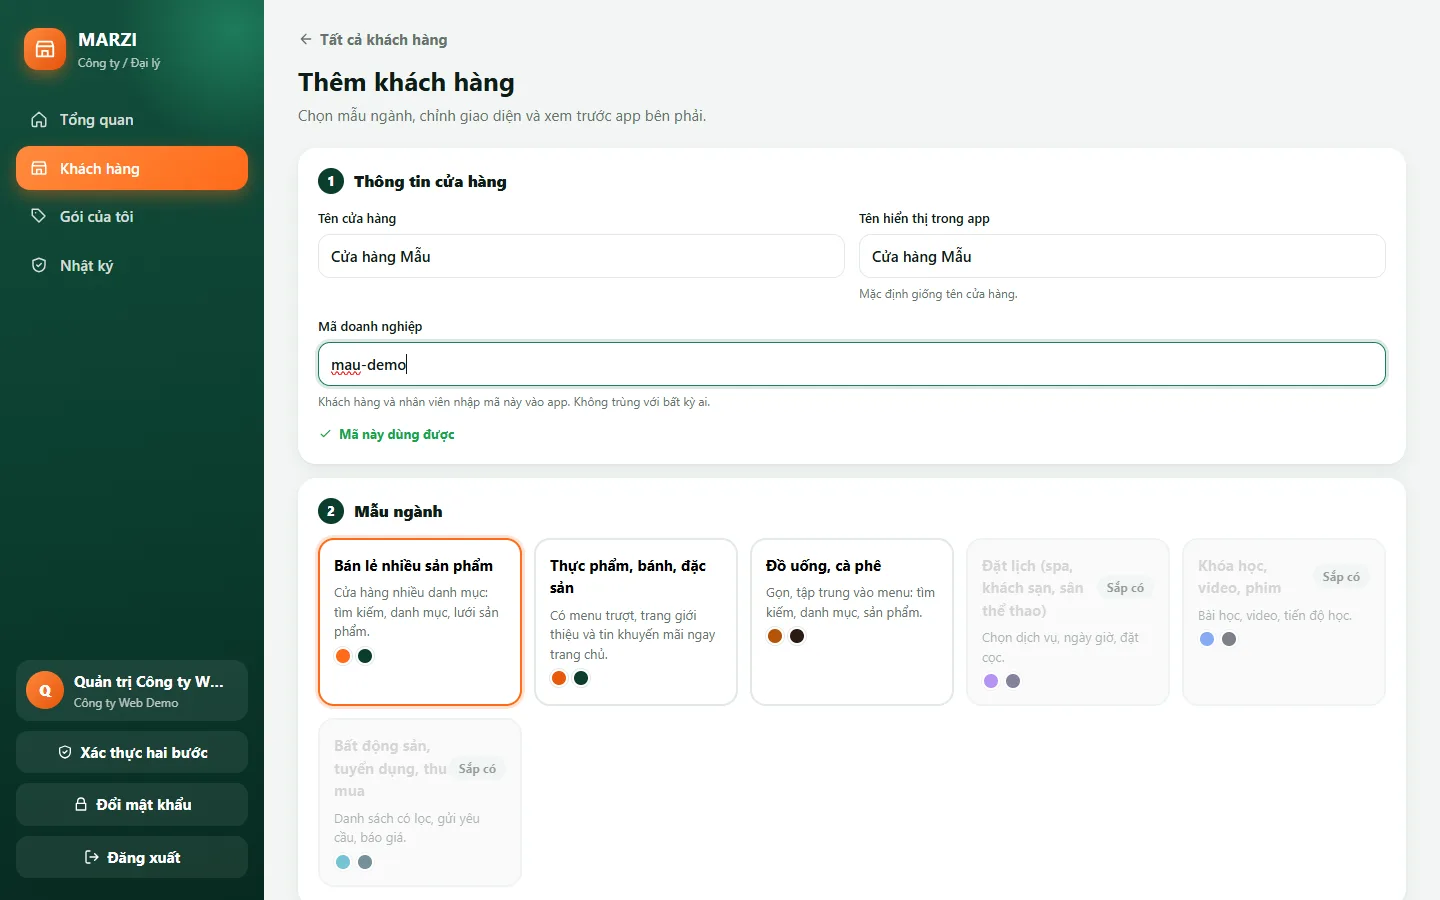
Task: Select the brown swatch in Đồ uống card
Action: pos(775,636)
